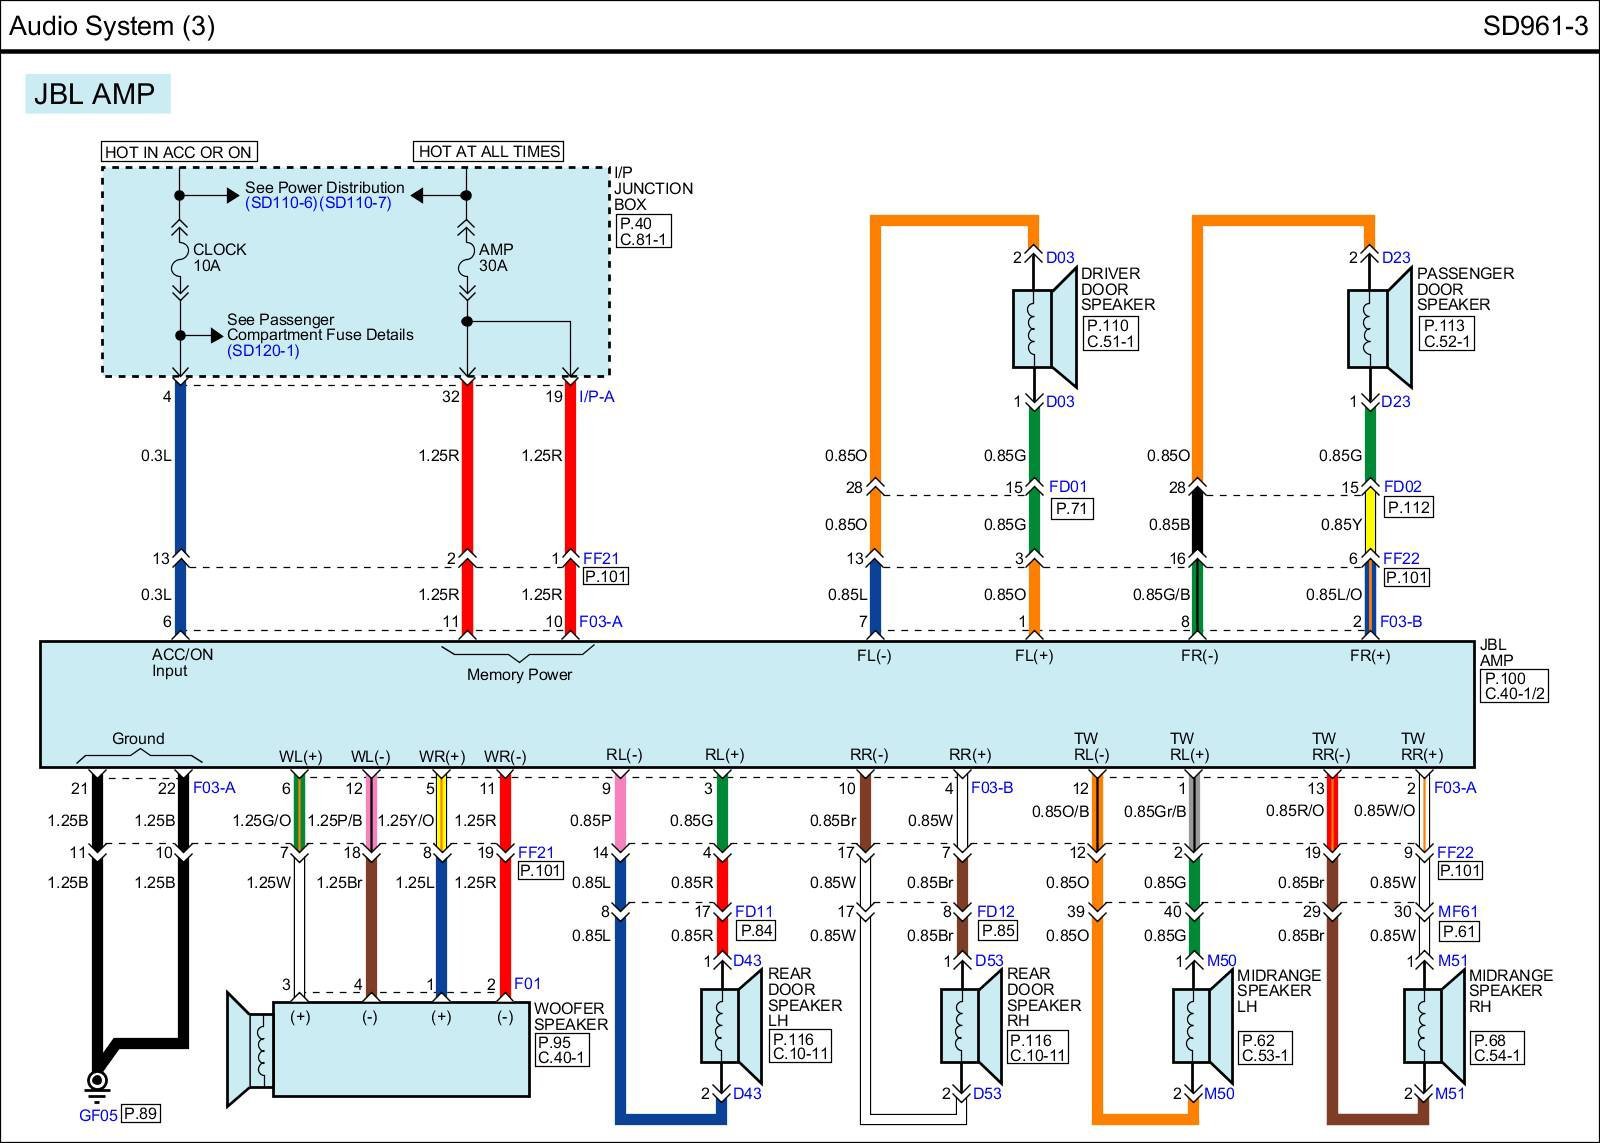Open the SD110-6 power distribution link

(x=281, y=203)
